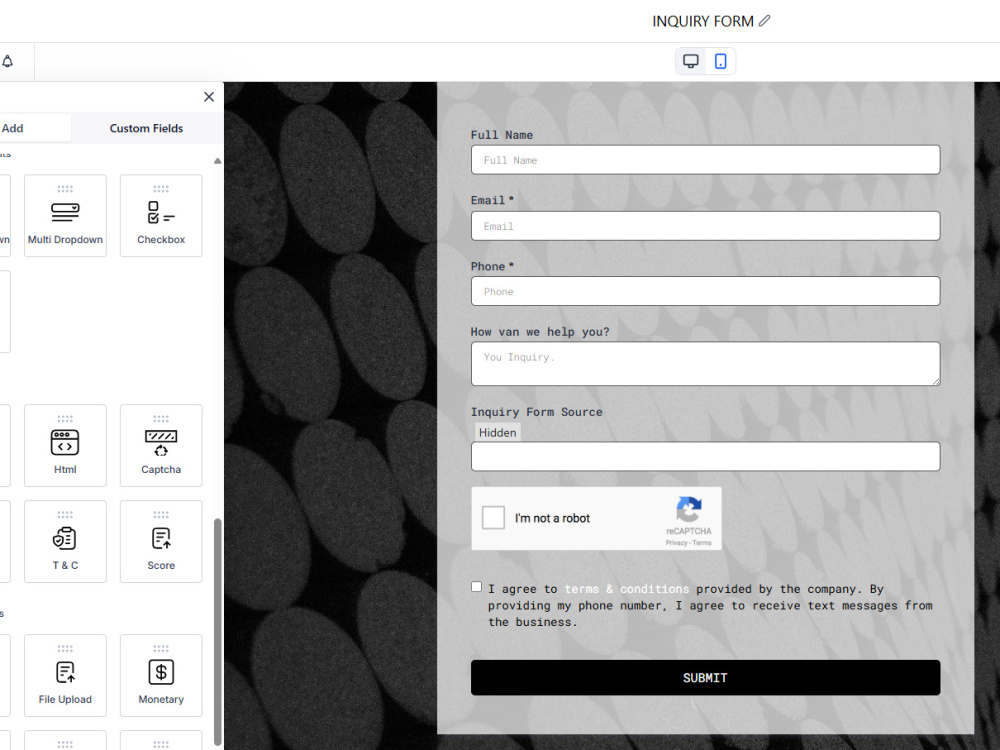
Task: Select the 'Email *' field label
Action: [492, 200]
